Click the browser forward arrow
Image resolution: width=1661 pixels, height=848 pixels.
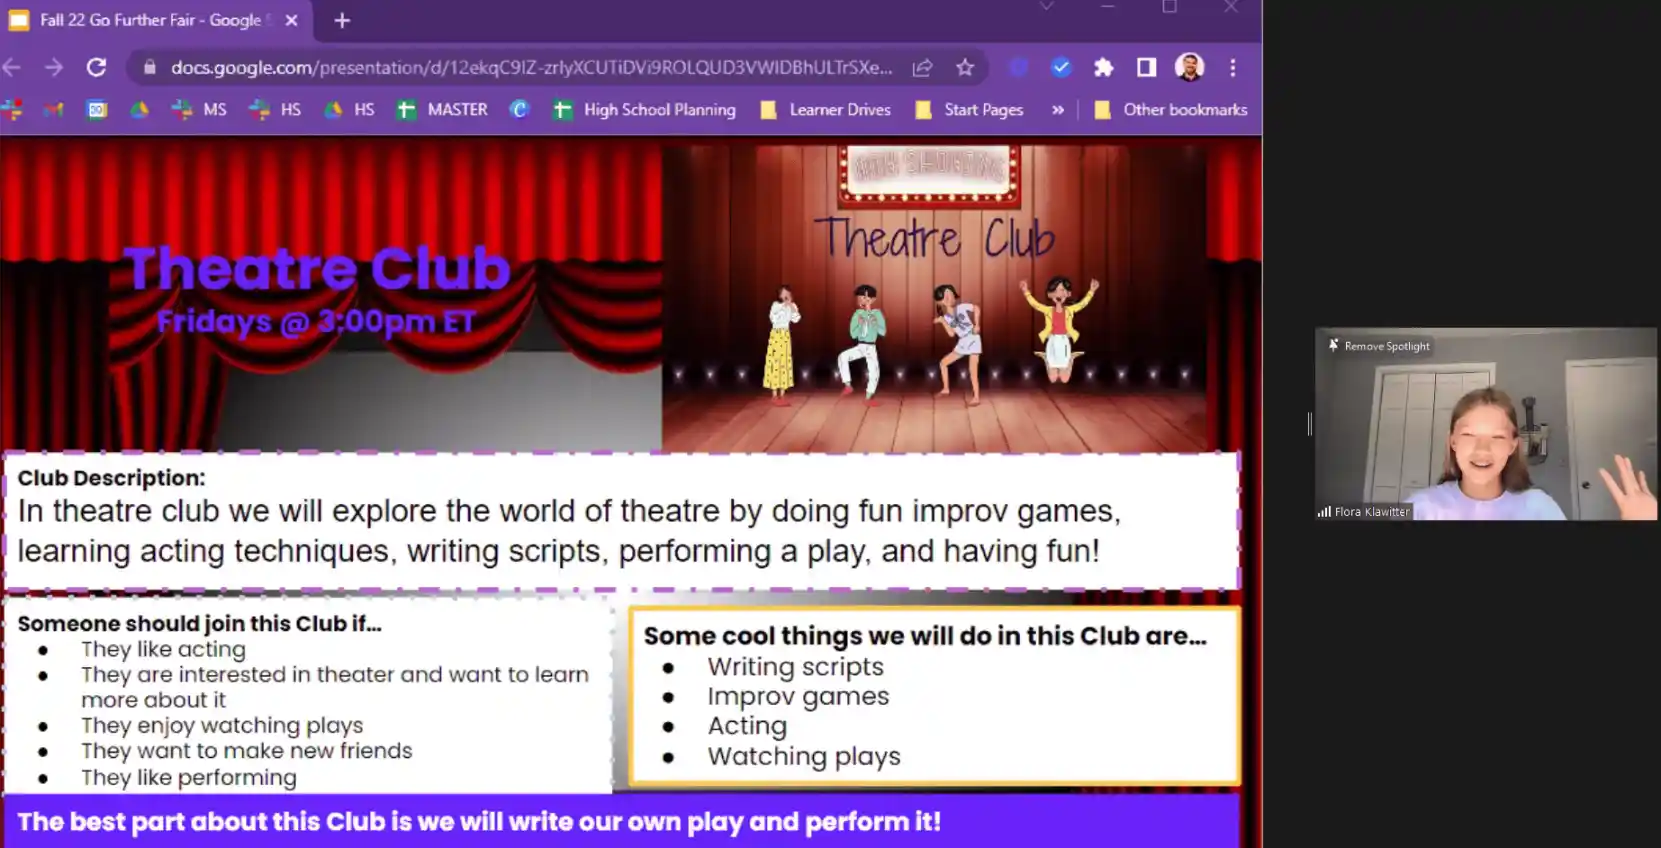coord(54,67)
